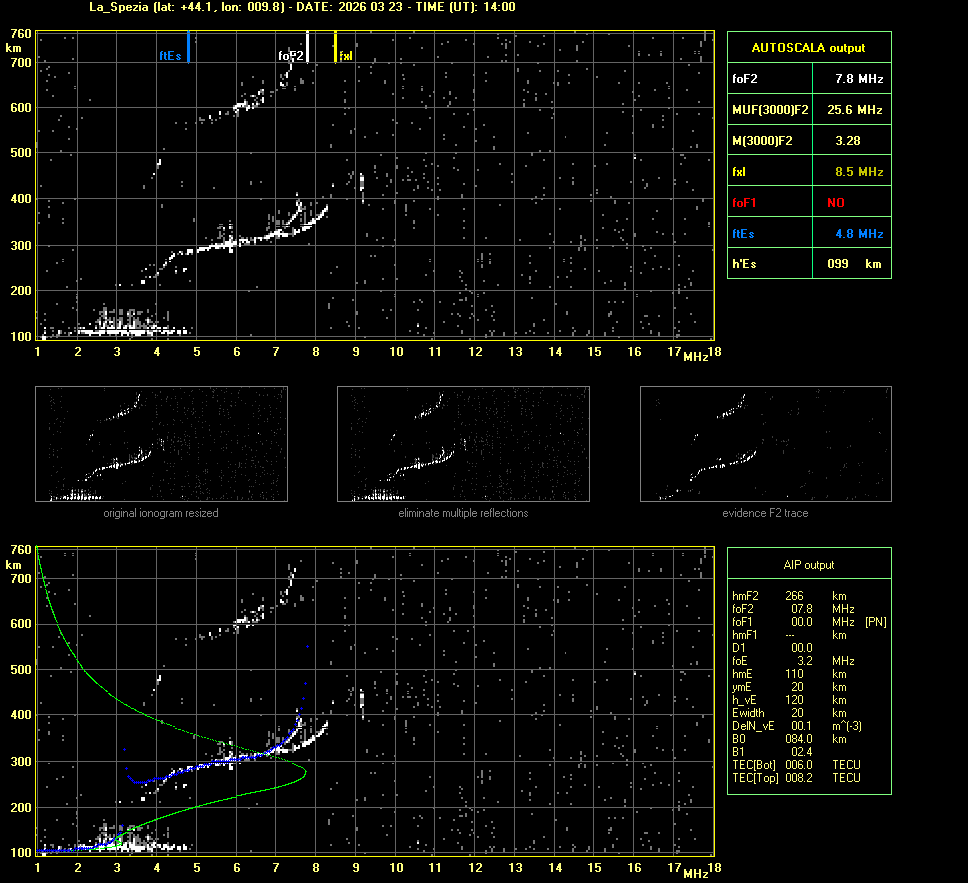968x883 pixels.
Task: Open the original ionogram resized thumbnail
Action: click(x=161, y=444)
